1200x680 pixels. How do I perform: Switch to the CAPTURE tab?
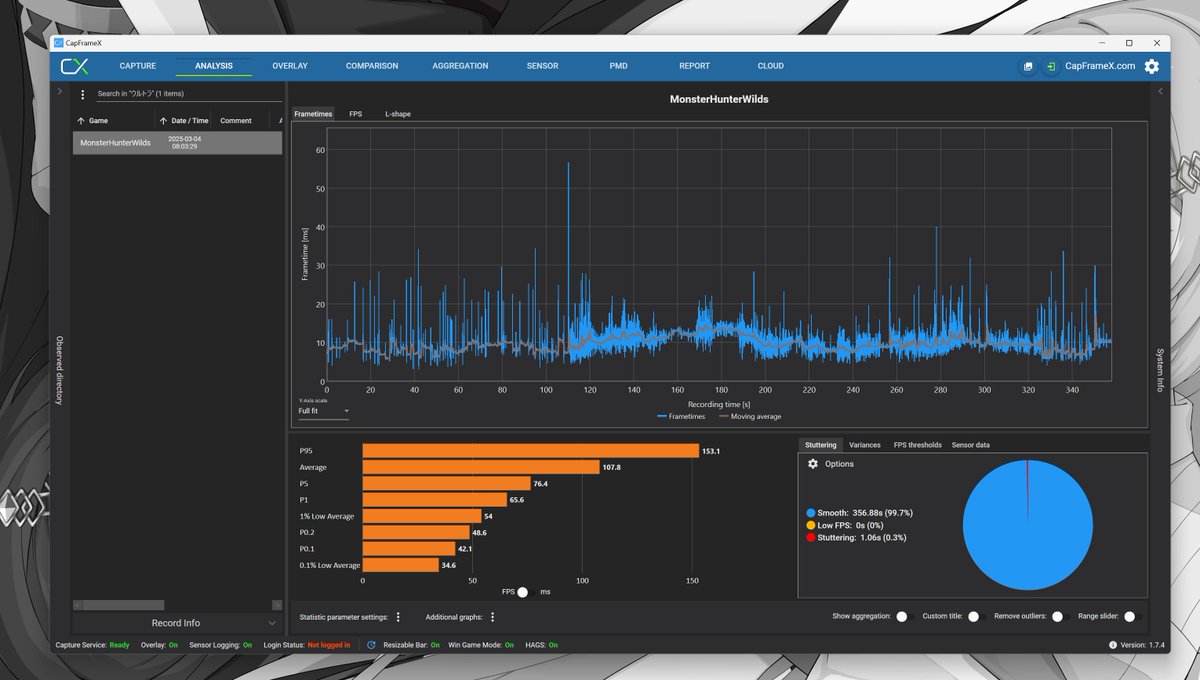[x=137, y=66]
